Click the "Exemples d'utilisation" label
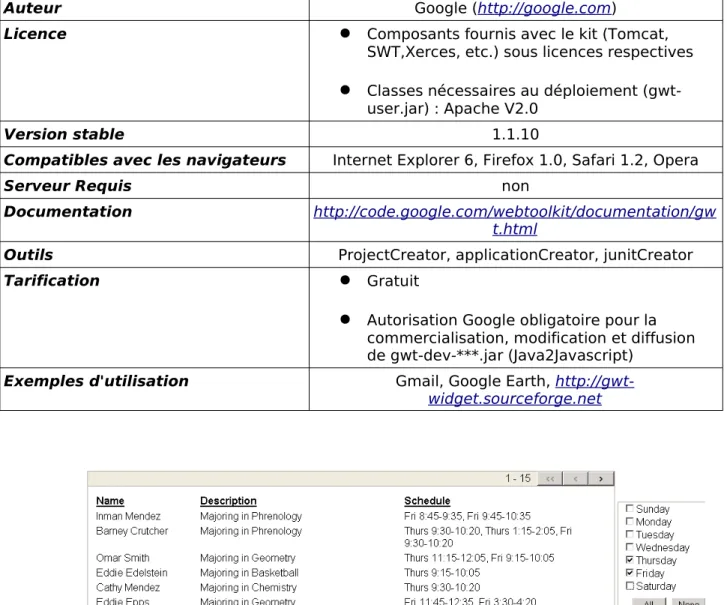This screenshot has width=727, height=605. tap(96, 381)
